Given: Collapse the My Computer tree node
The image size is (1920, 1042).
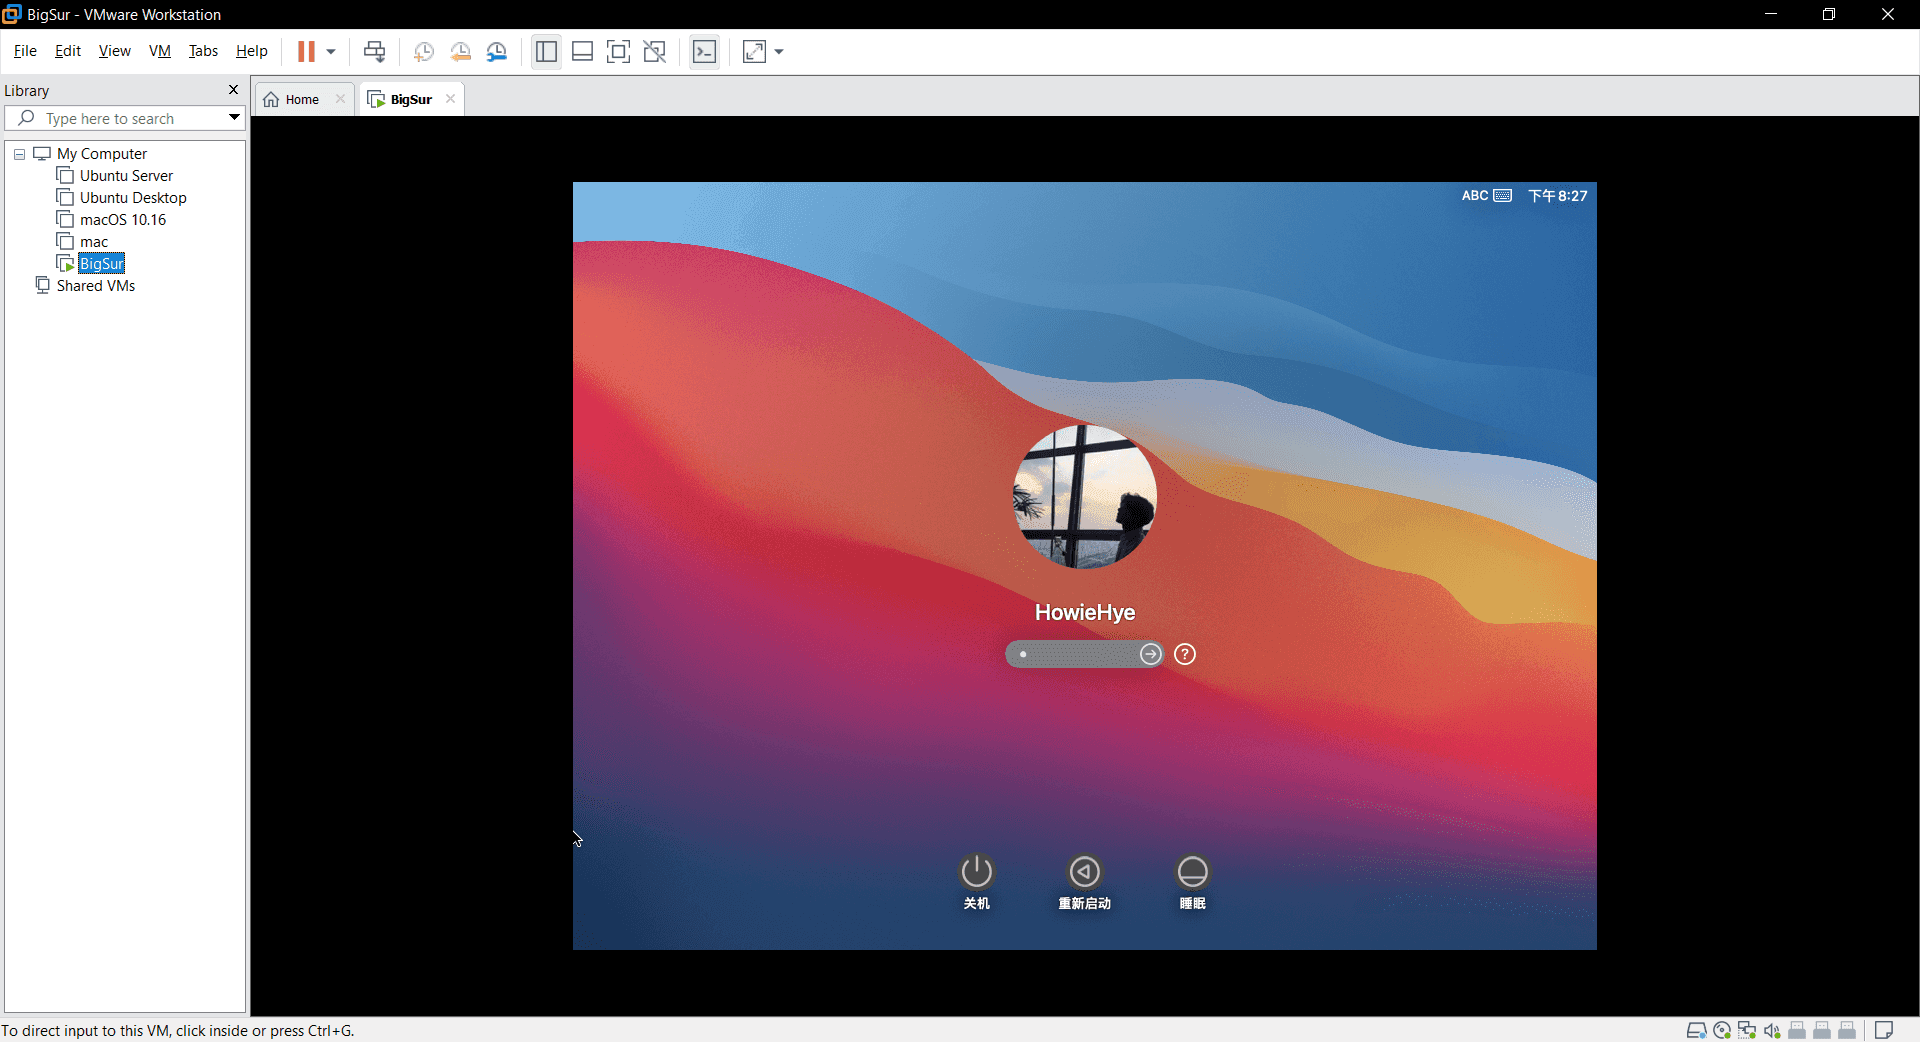Looking at the screenshot, I should [19, 154].
